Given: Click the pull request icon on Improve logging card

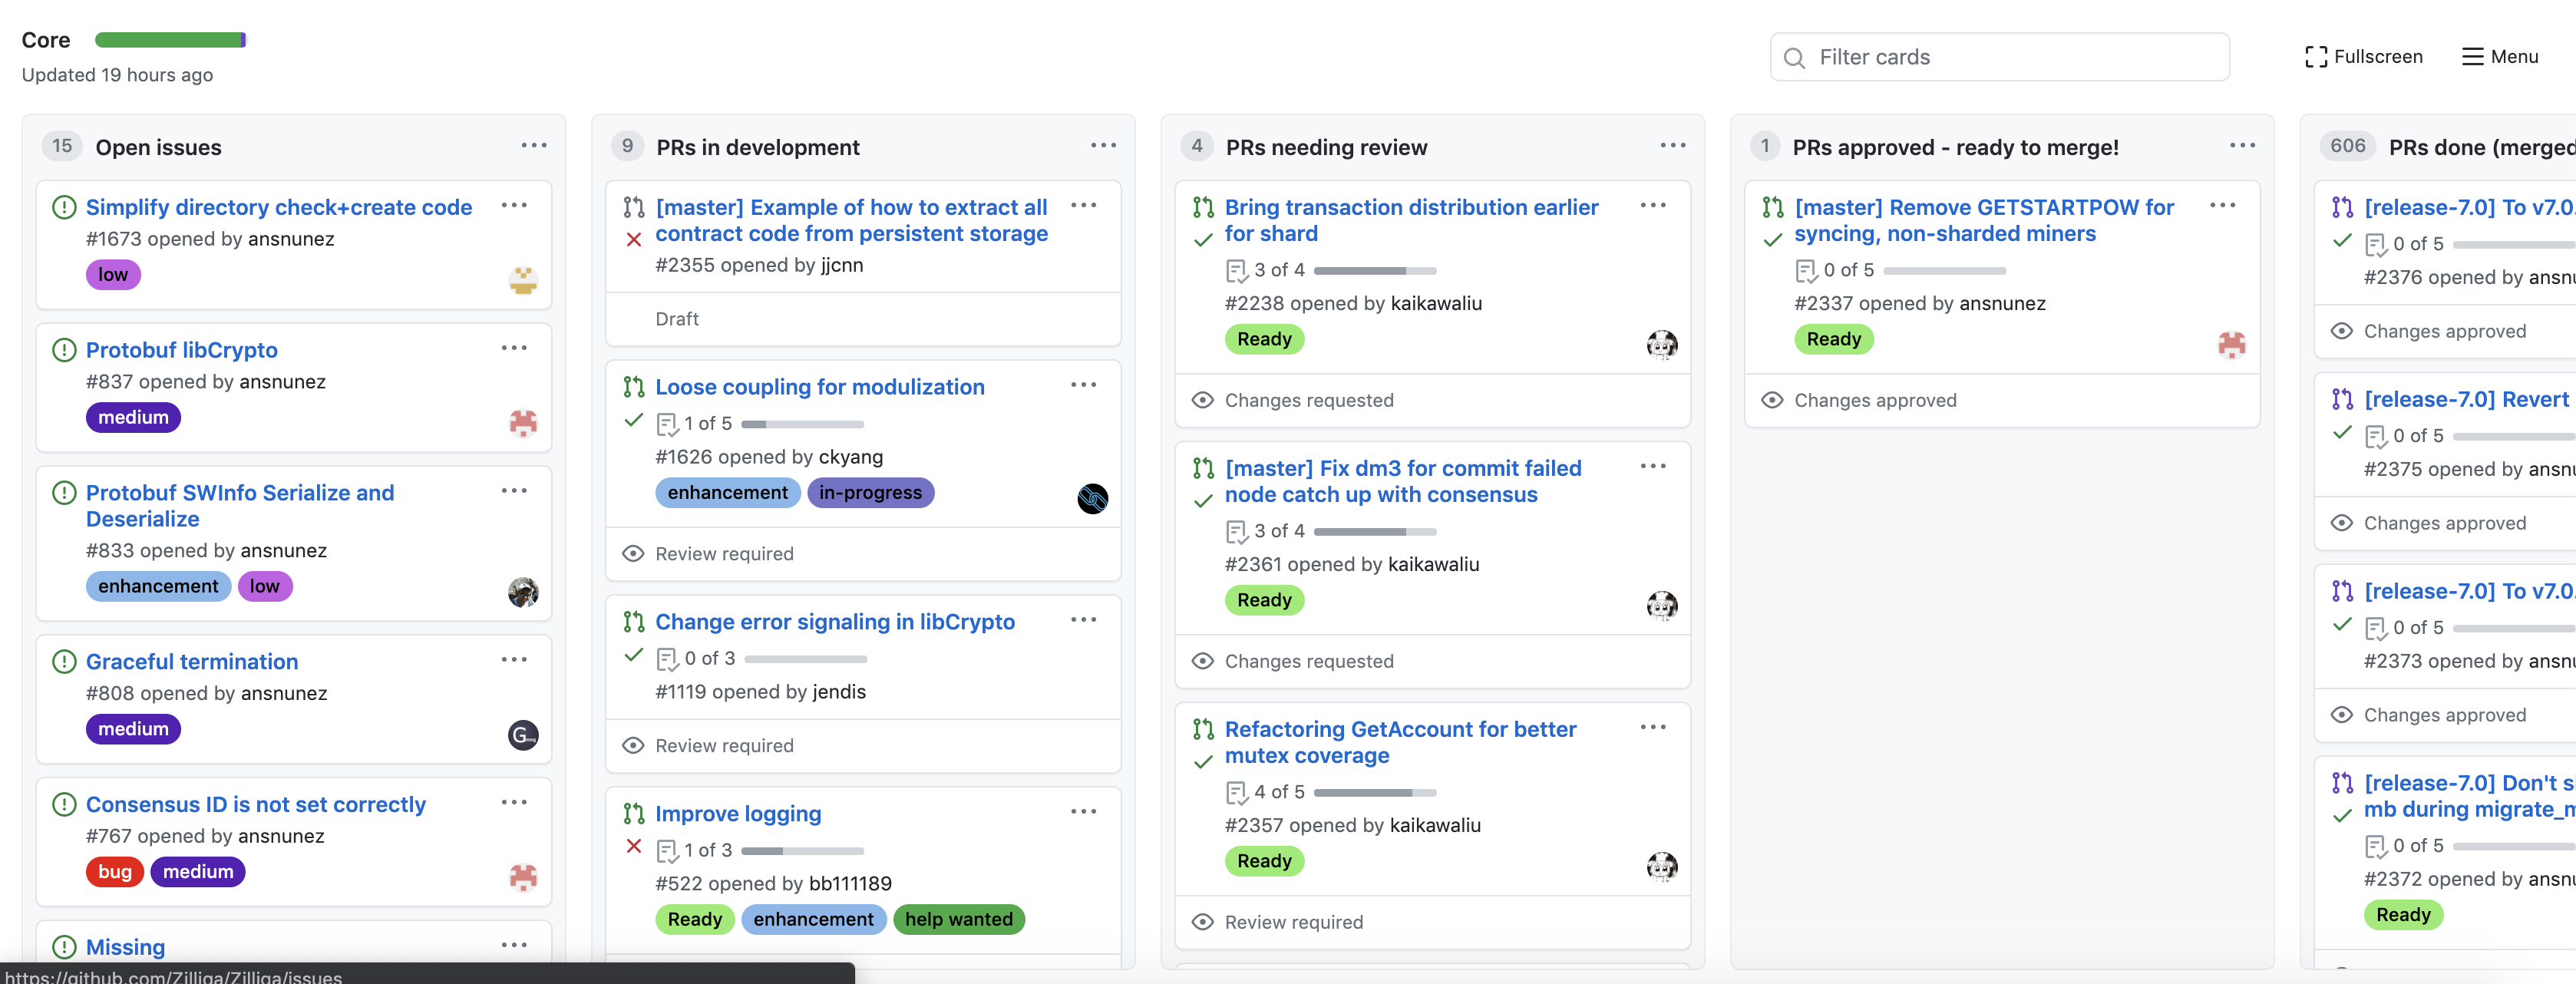Looking at the screenshot, I should tap(634, 813).
